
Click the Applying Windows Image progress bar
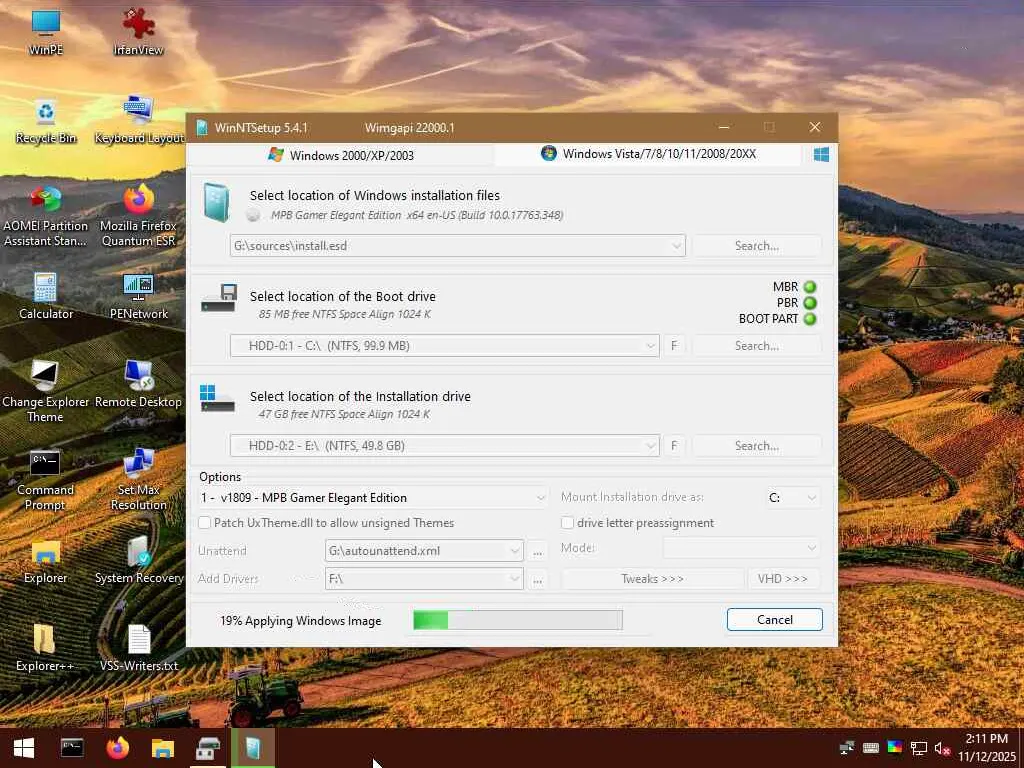[x=518, y=620]
